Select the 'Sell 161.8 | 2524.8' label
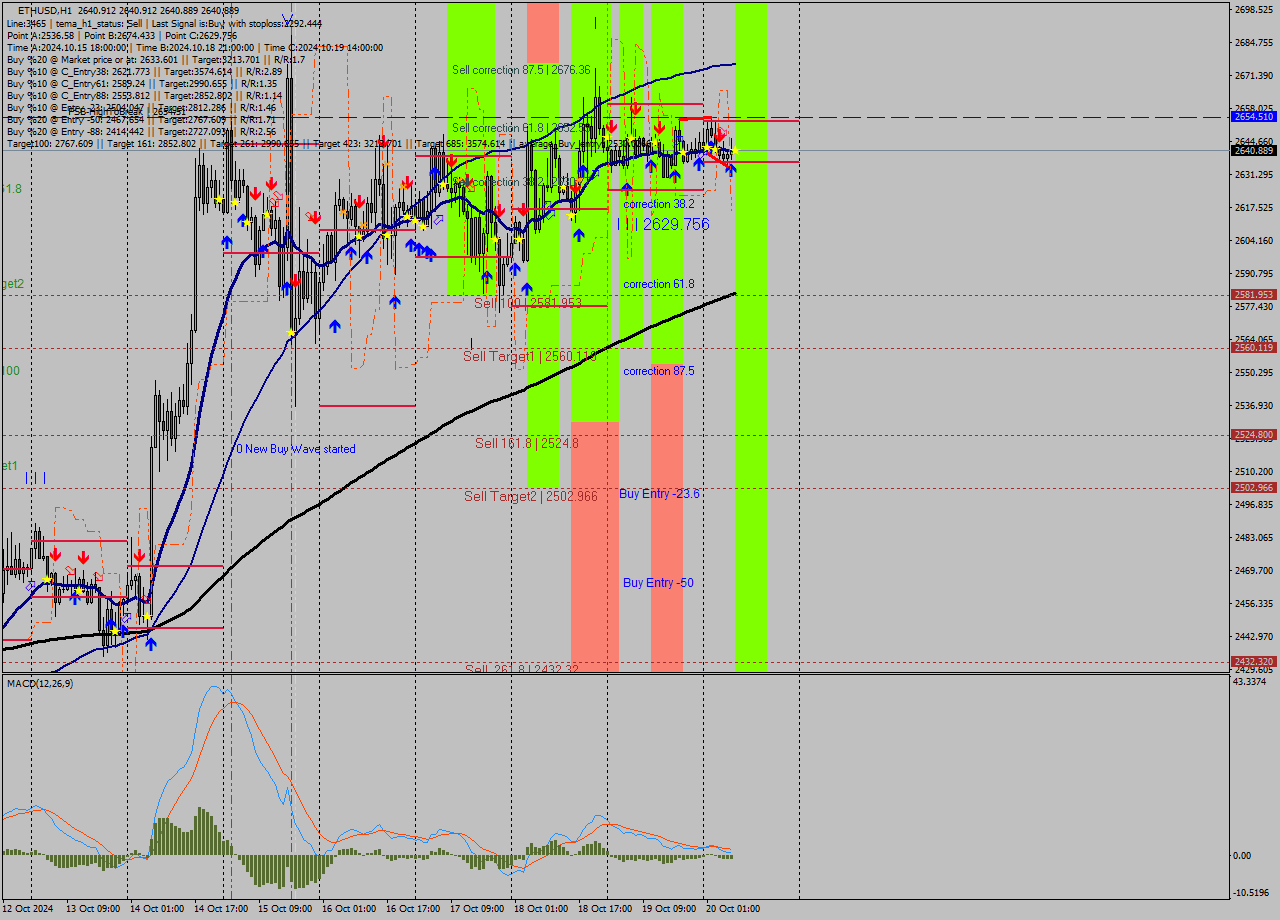 pyautogui.click(x=527, y=442)
